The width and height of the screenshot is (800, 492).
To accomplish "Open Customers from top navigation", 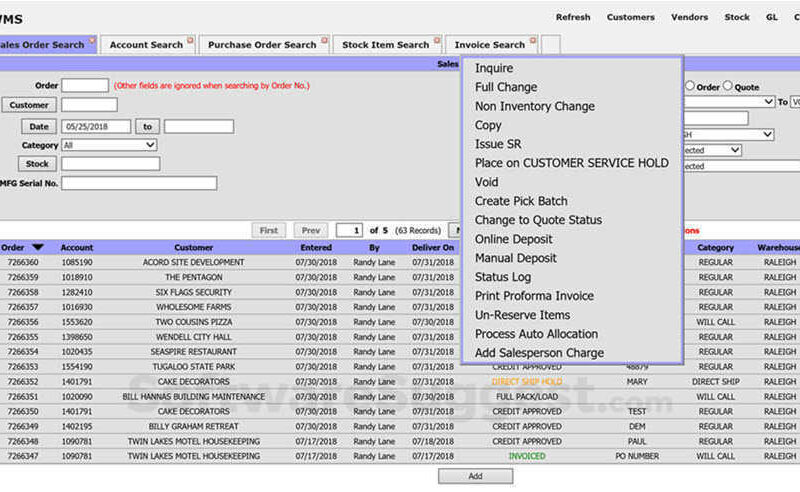I will coord(631,17).
